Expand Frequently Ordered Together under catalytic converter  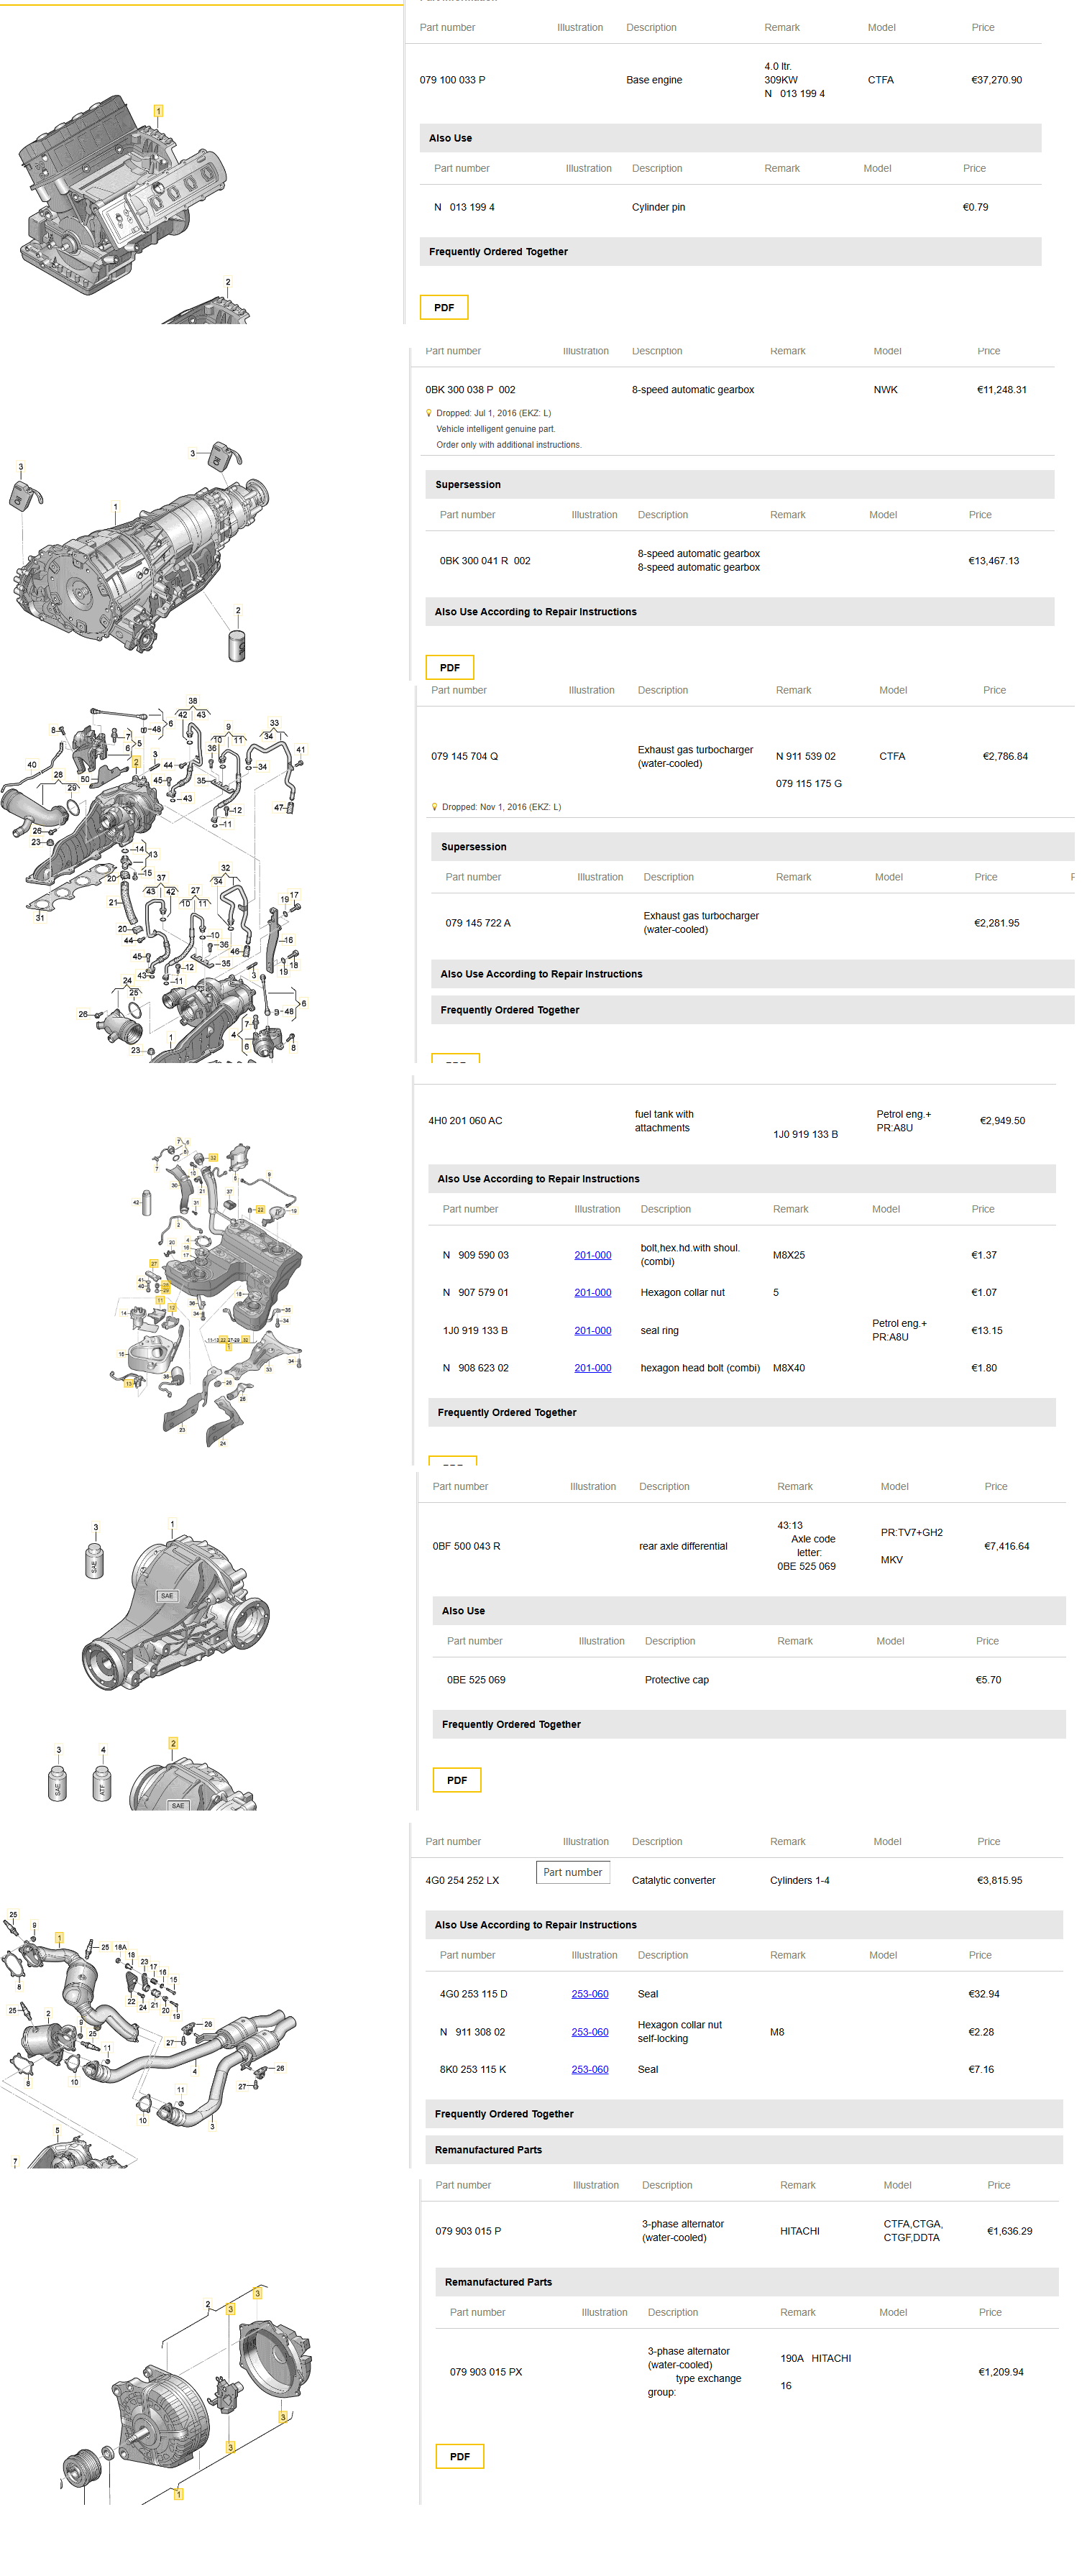744,2114
